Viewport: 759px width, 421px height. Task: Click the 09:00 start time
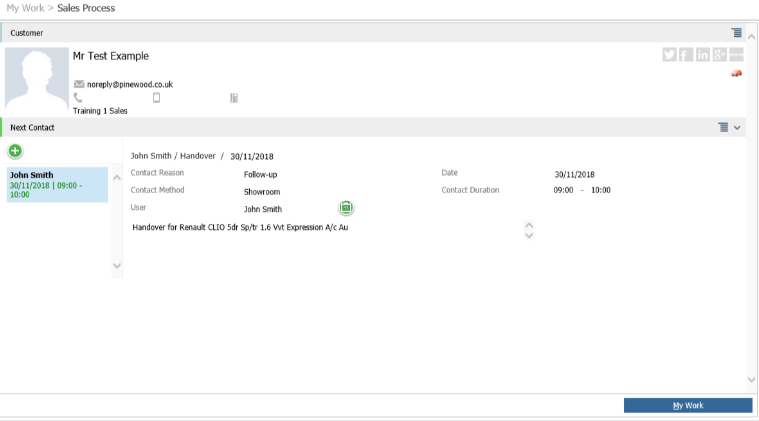[x=563, y=190]
